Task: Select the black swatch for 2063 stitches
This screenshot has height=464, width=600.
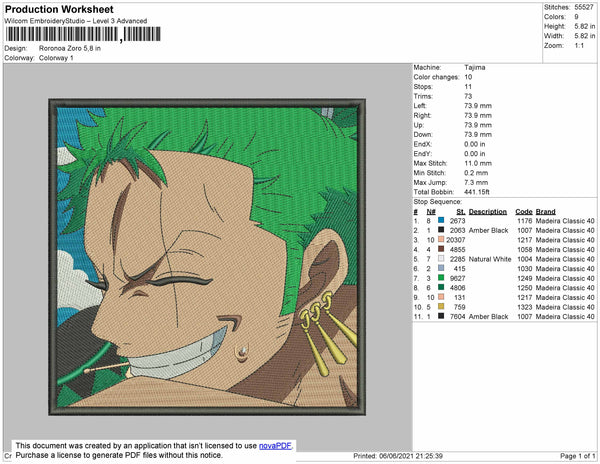Action: (441, 230)
